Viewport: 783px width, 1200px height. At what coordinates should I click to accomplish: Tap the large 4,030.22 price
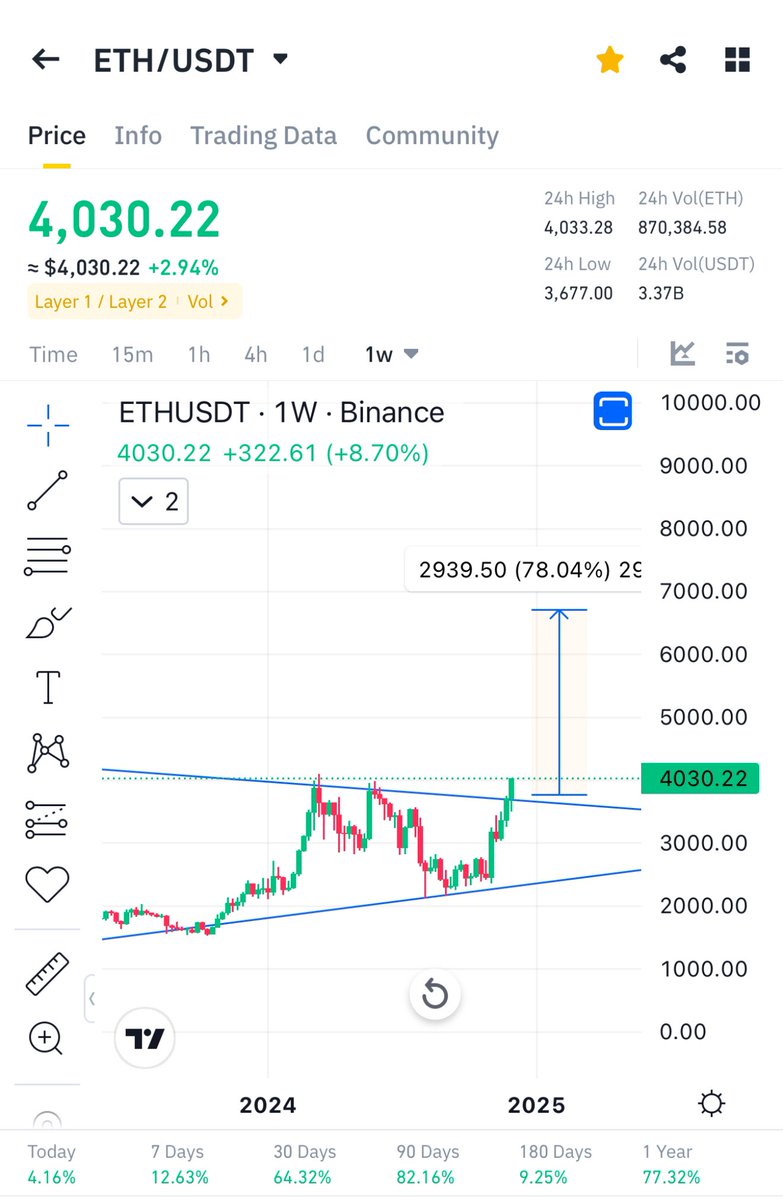pos(124,219)
